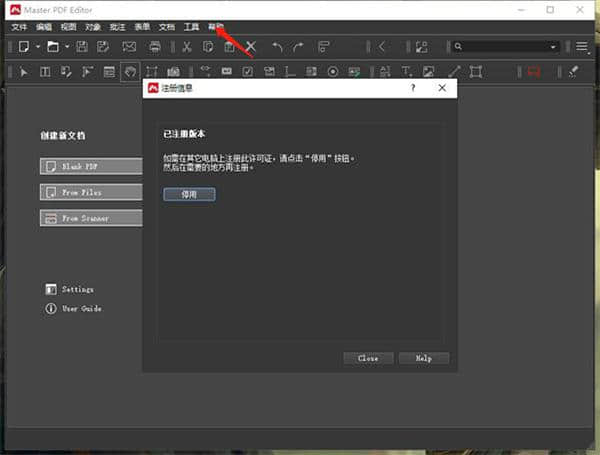Expand the Open folder dropdown arrow
Image resolution: width=600 pixels, height=455 pixels.
point(66,47)
